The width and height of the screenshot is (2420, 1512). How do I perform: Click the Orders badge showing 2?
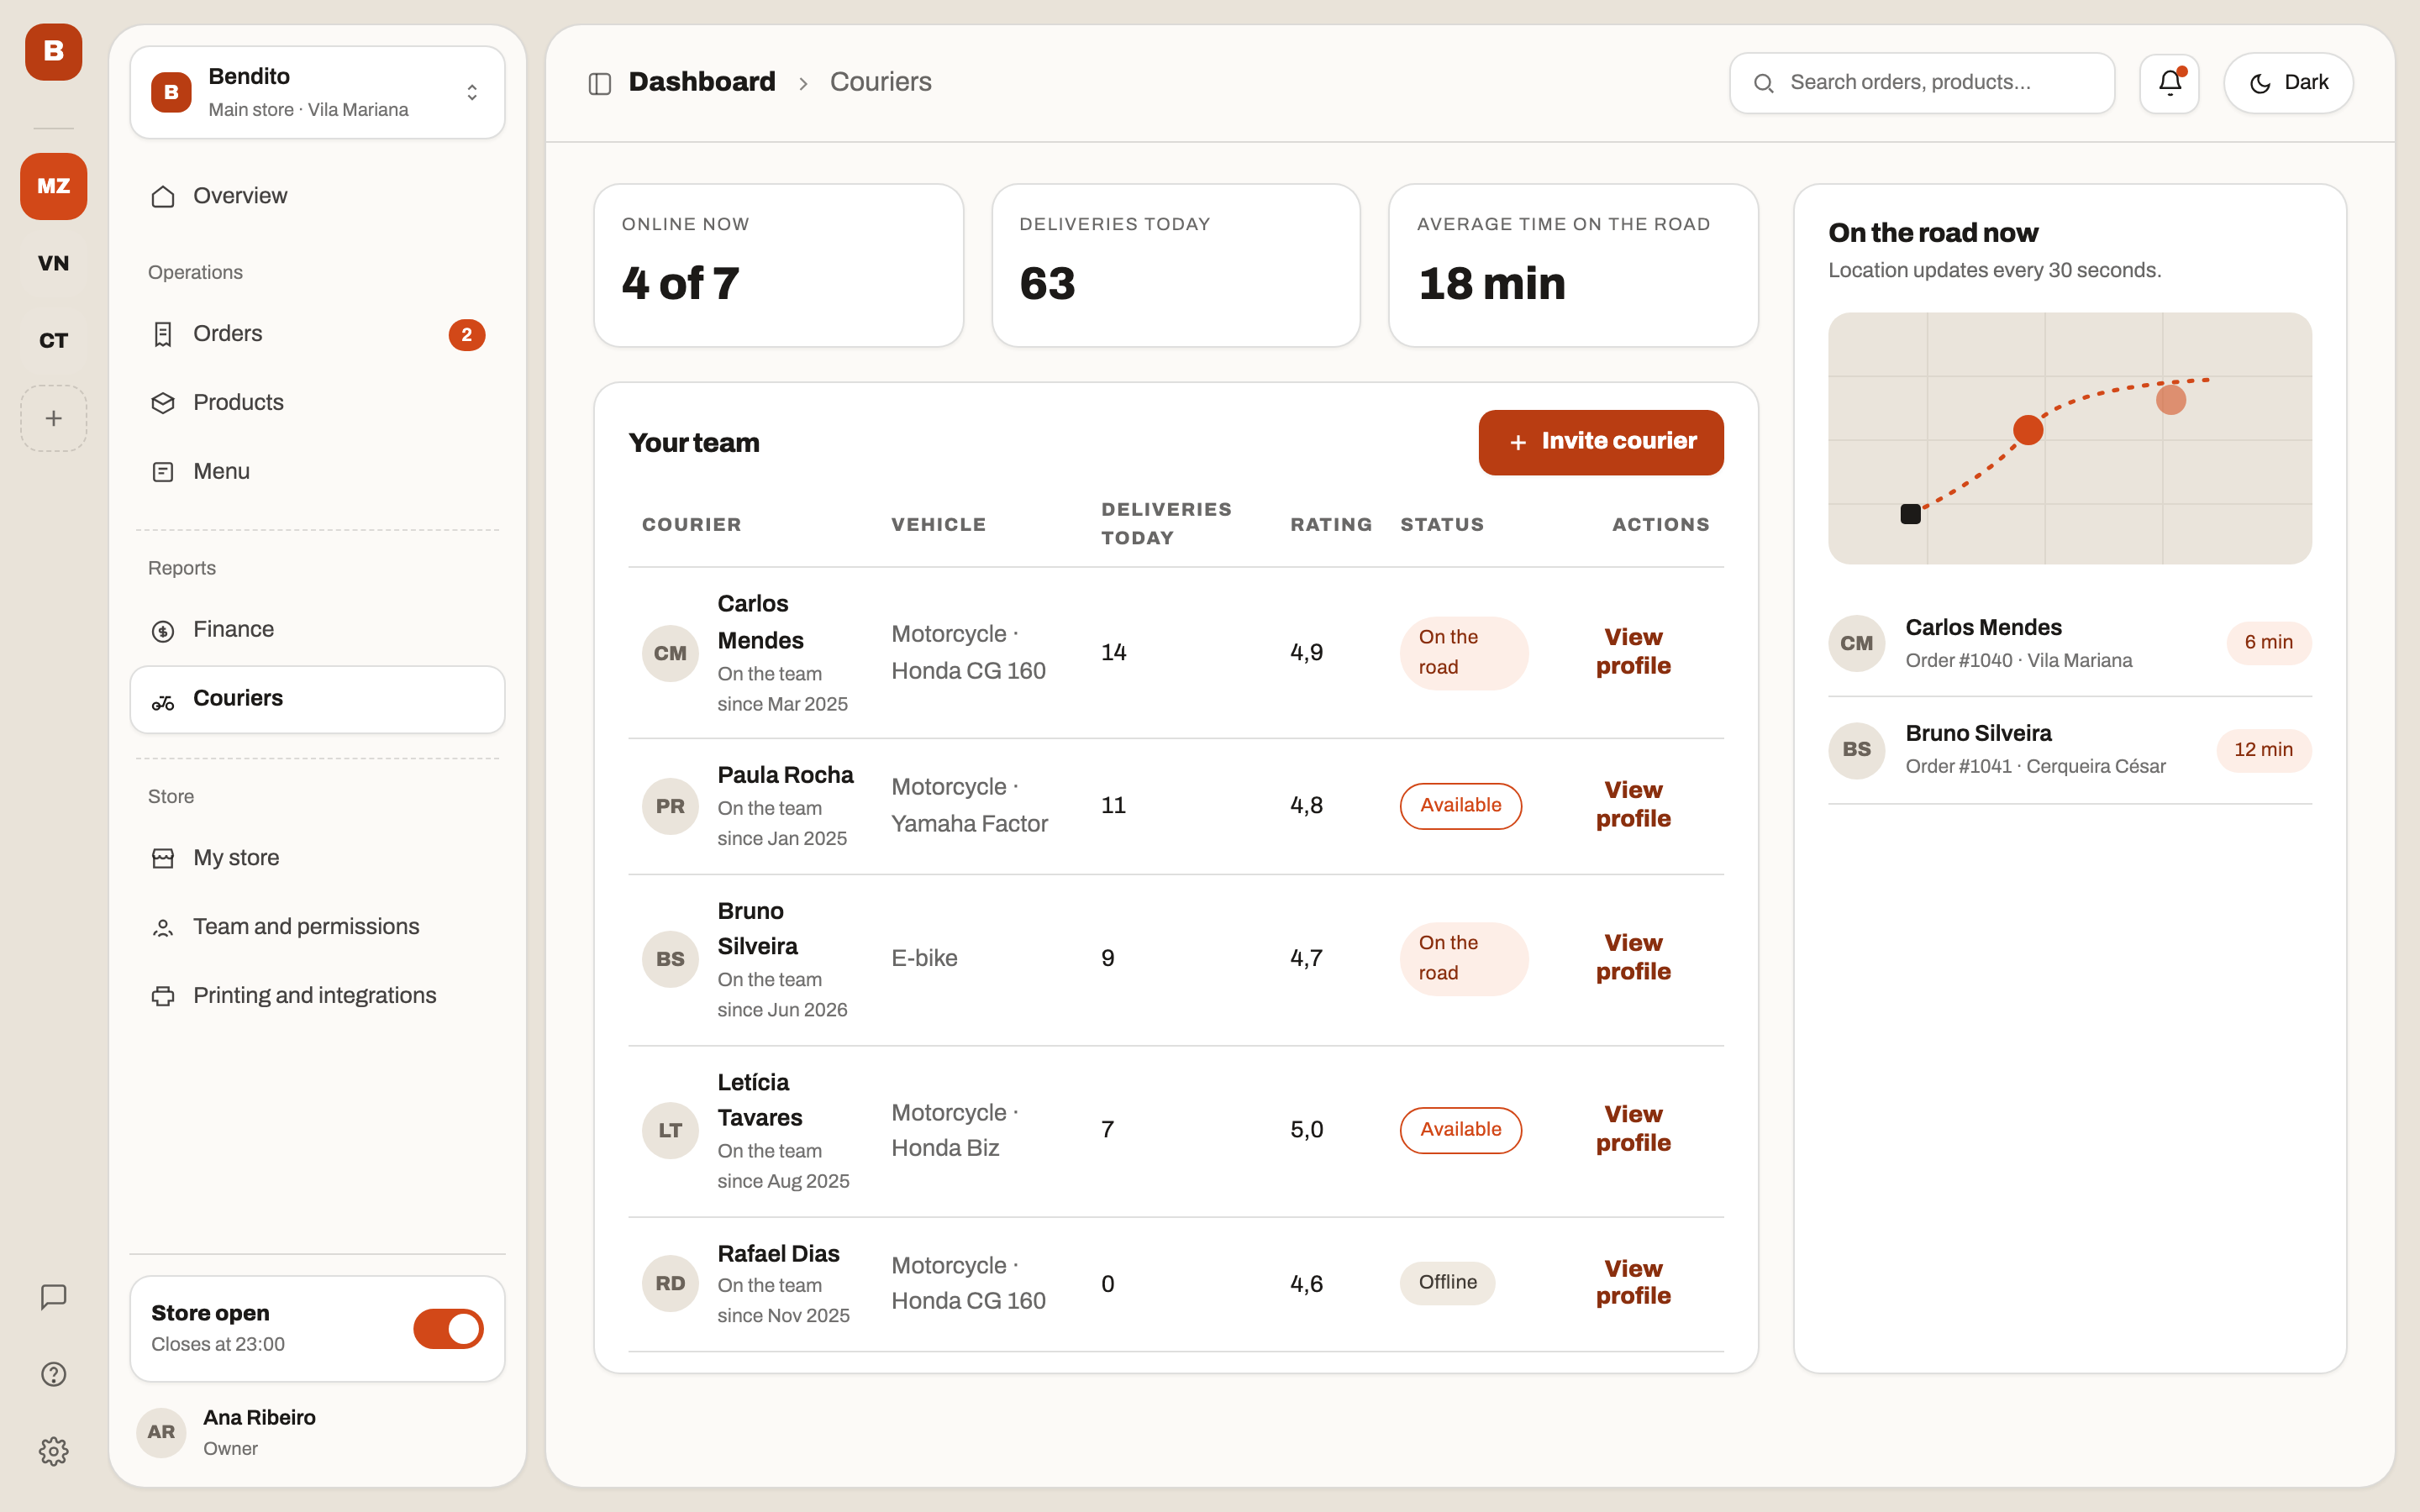pos(466,335)
